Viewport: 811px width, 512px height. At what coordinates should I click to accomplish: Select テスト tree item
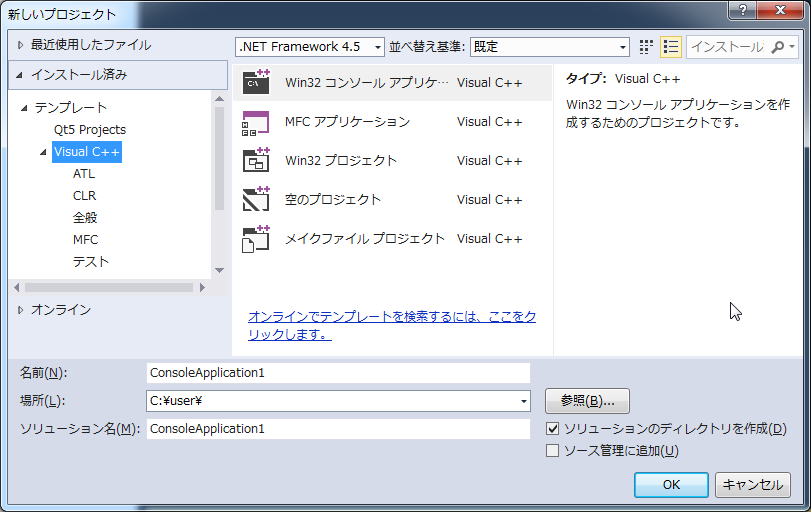tap(91, 262)
